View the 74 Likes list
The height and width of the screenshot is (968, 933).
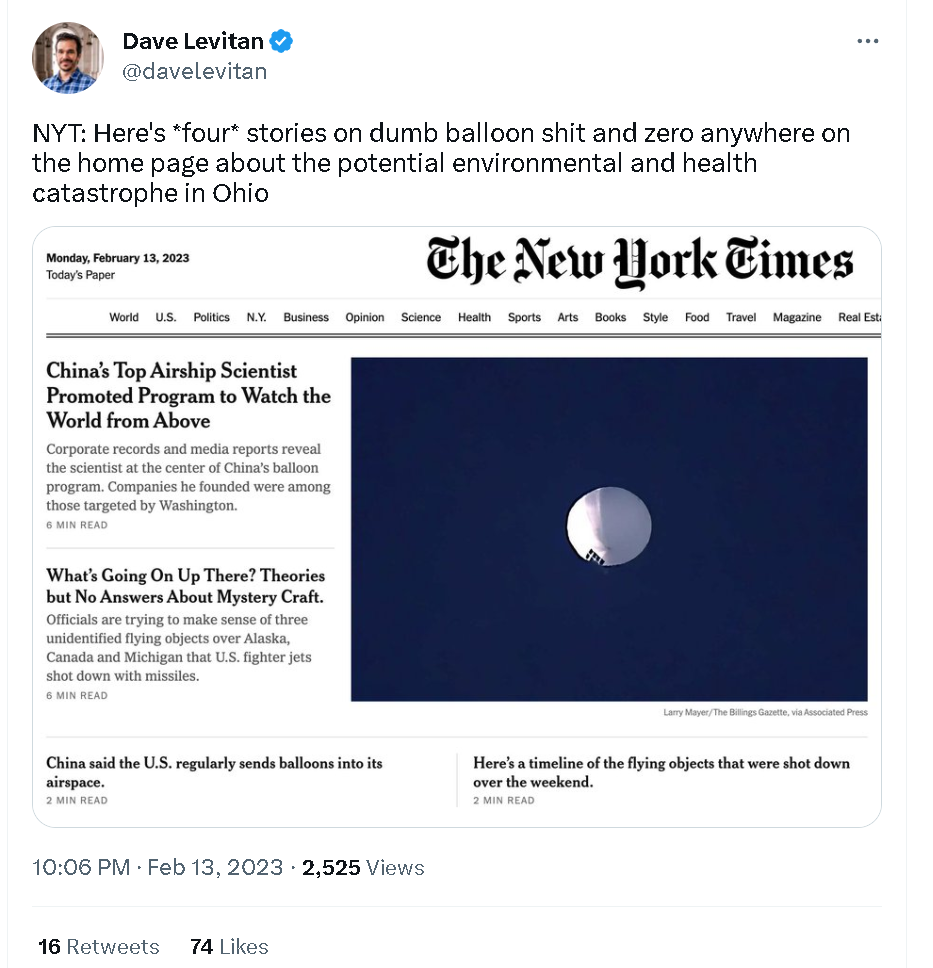coord(229,946)
